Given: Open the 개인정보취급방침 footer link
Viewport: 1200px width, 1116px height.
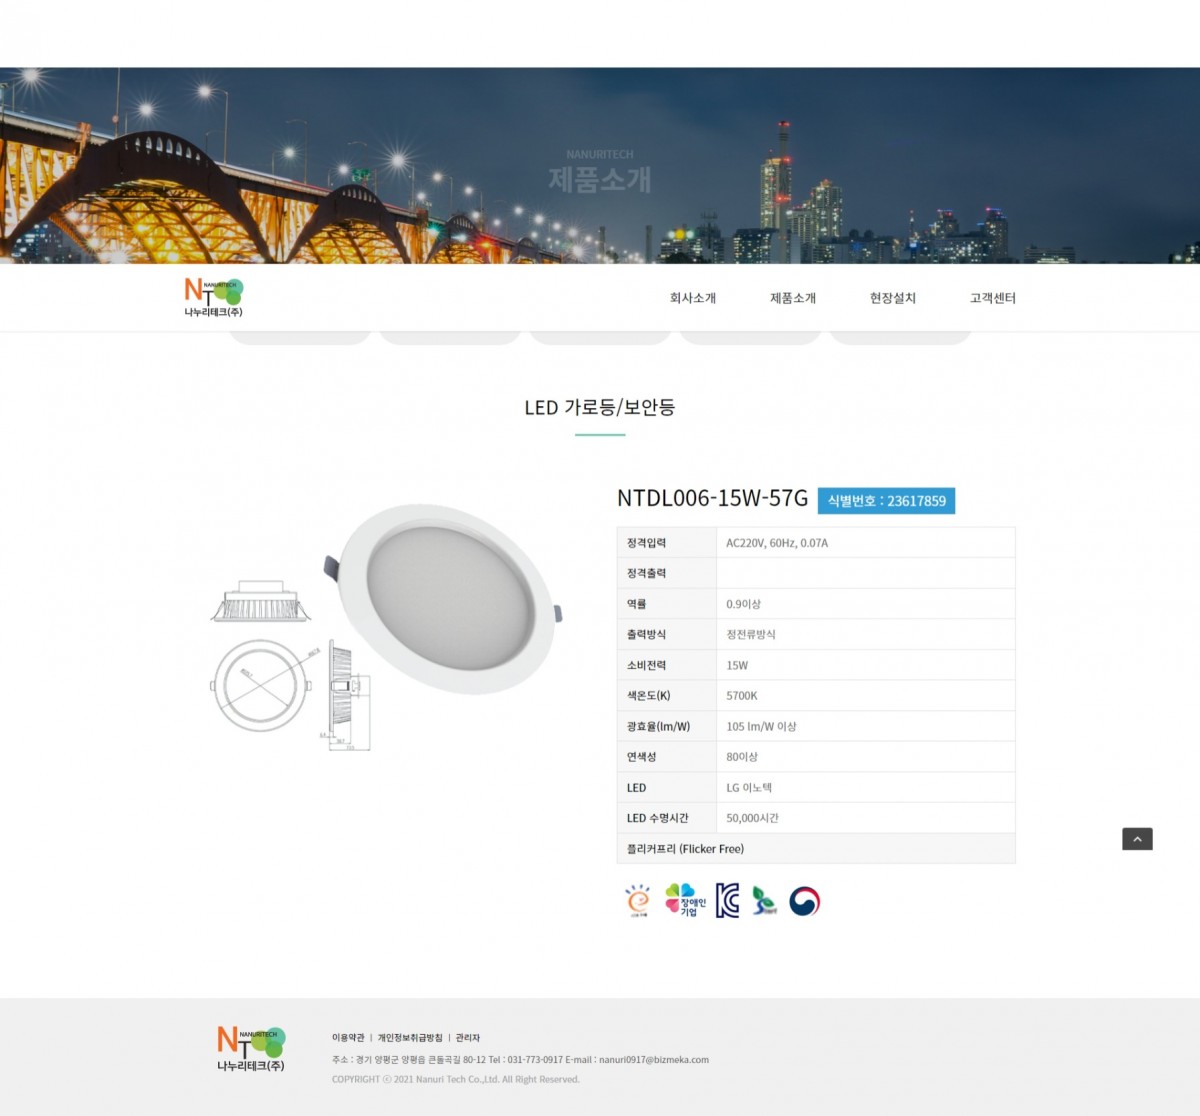Looking at the screenshot, I should [x=410, y=1038].
